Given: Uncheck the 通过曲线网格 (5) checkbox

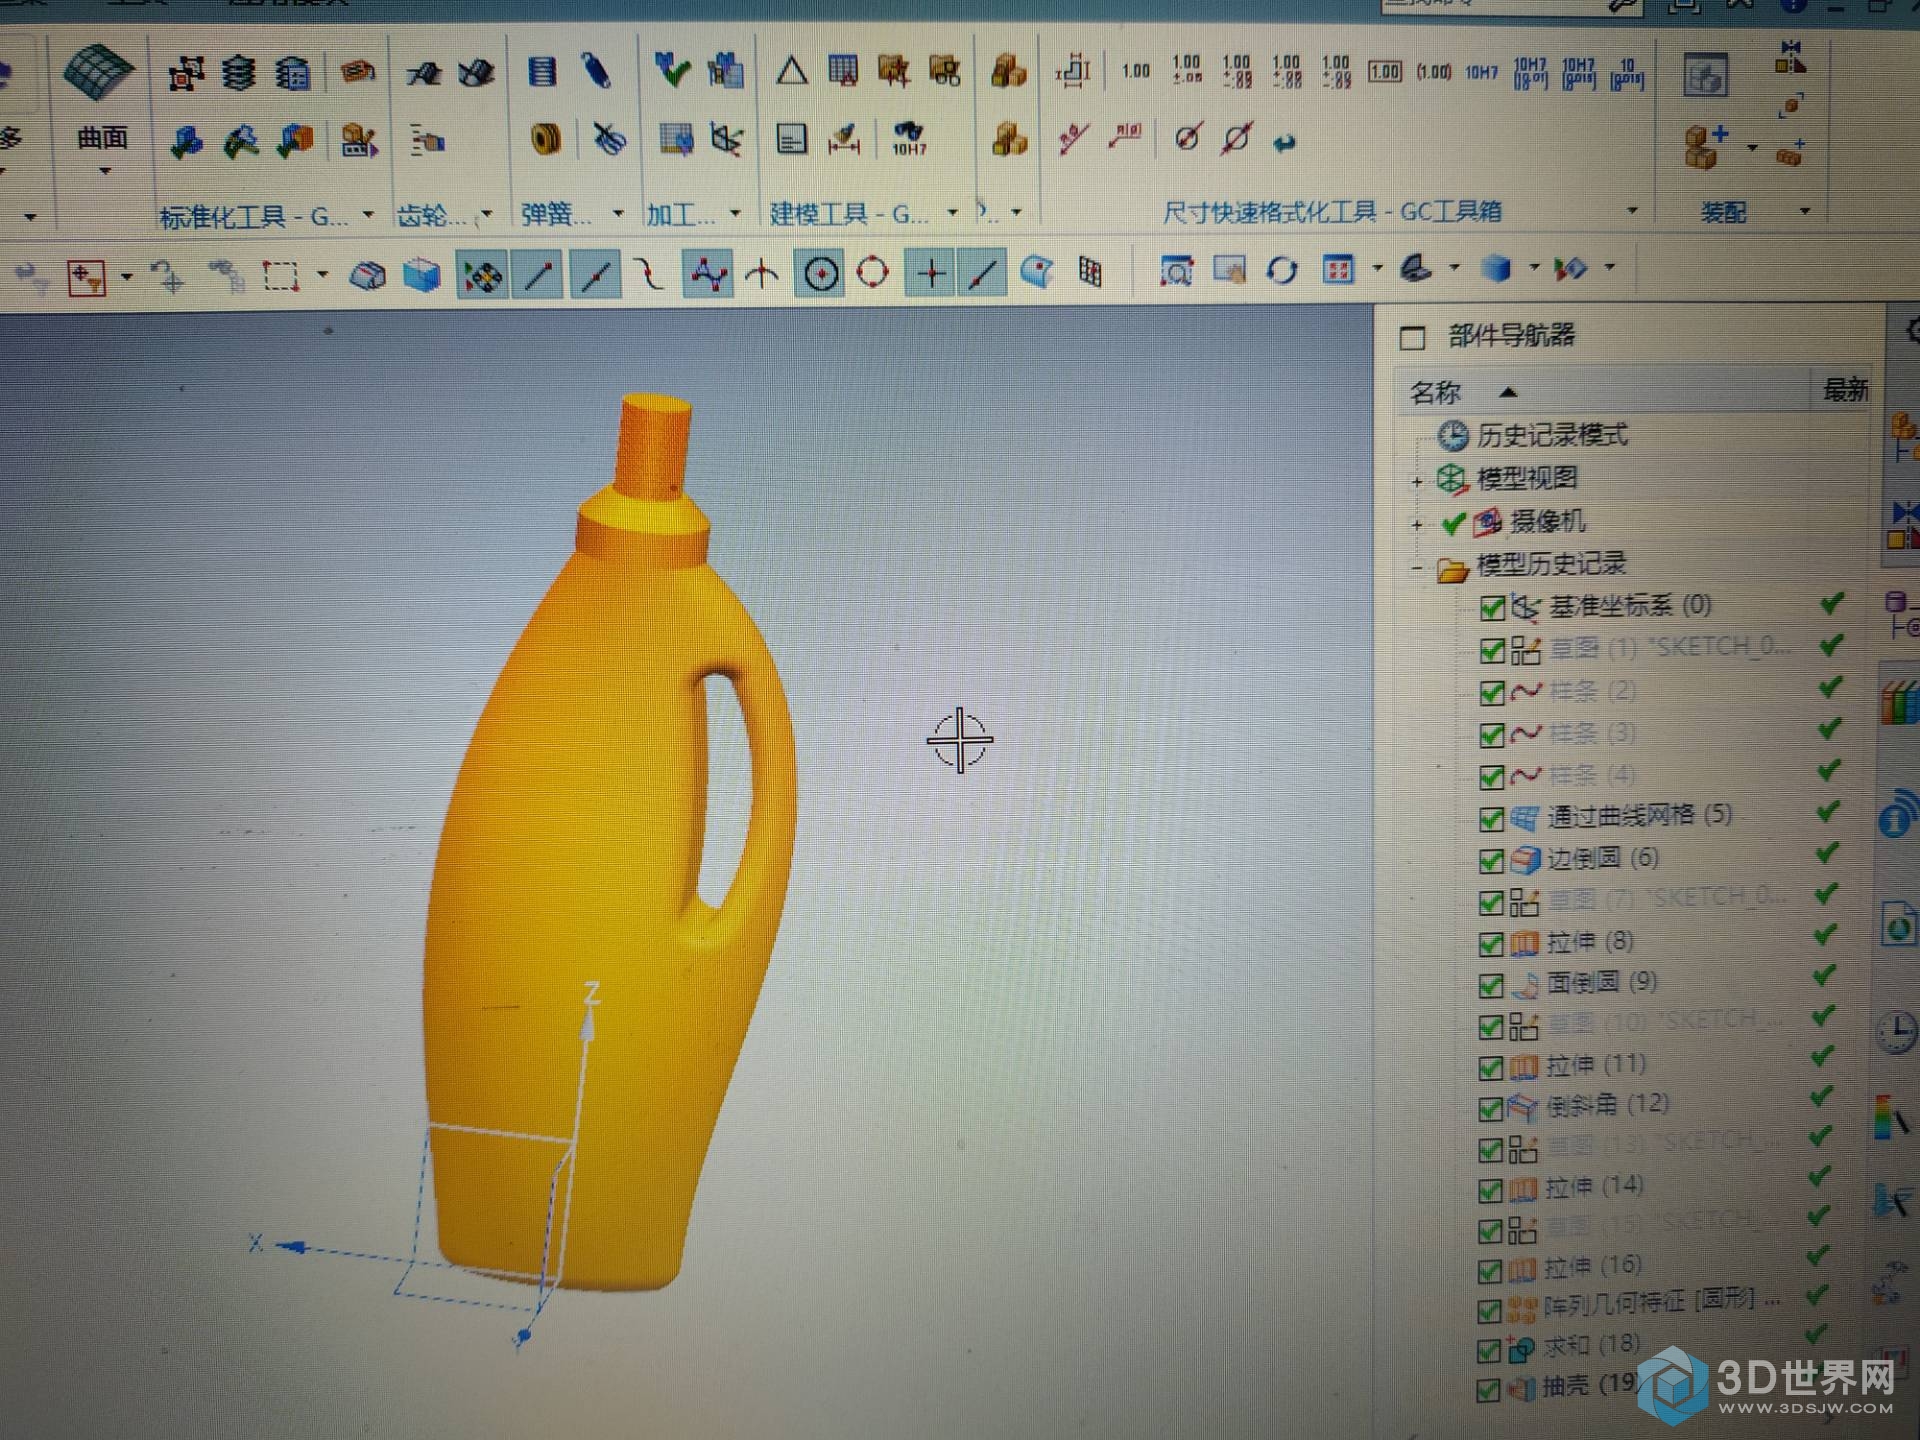Looking at the screenshot, I should click(1491, 819).
